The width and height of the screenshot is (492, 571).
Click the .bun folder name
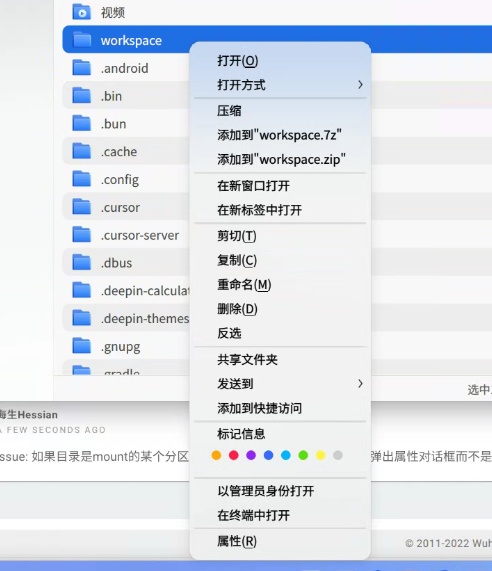point(114,124)
